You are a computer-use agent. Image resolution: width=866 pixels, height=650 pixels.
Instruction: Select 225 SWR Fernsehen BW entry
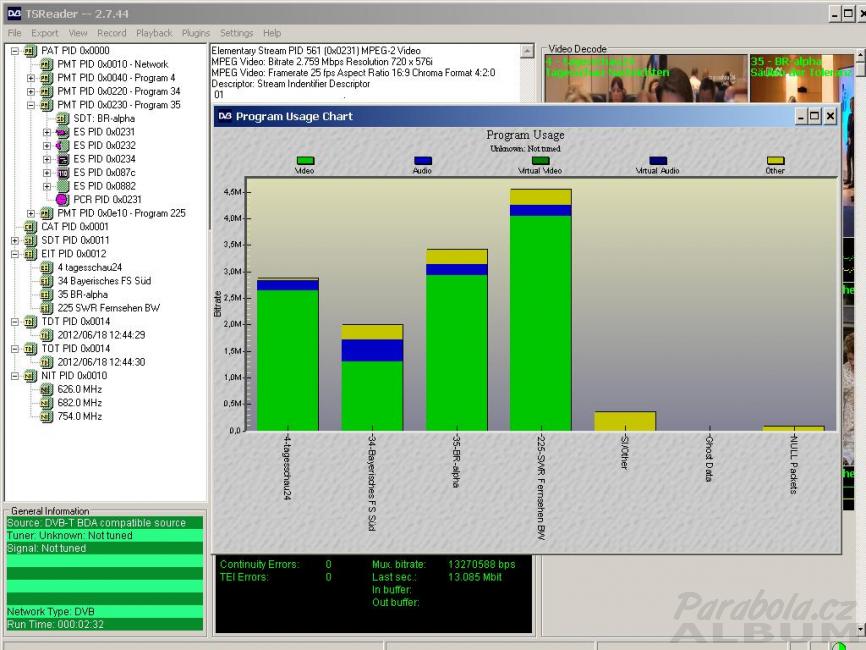(109, 308)
